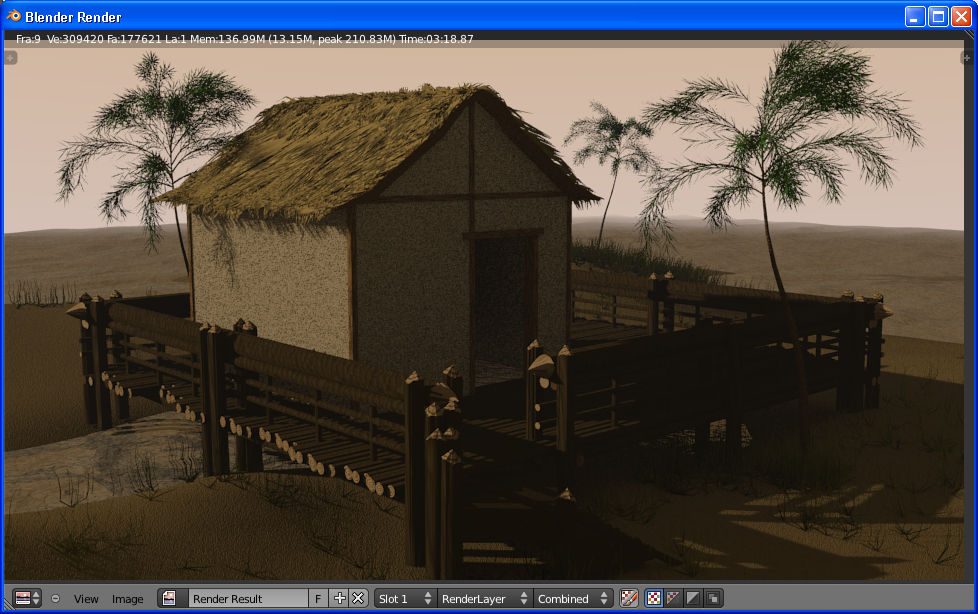Select the first checkered draw channel icon
This screenshot has width=978, height=614.
pyautogui.click(x=654, y=598)
